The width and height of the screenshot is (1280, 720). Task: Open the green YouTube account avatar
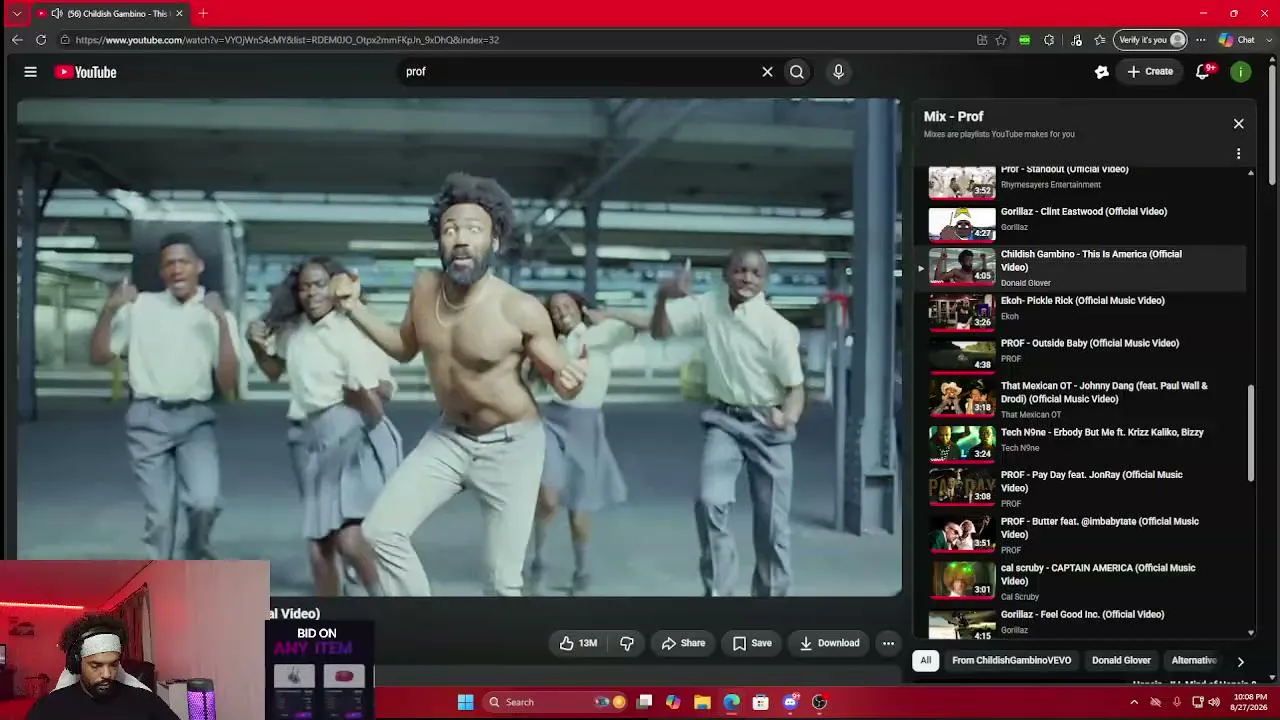coord(1241,72)
